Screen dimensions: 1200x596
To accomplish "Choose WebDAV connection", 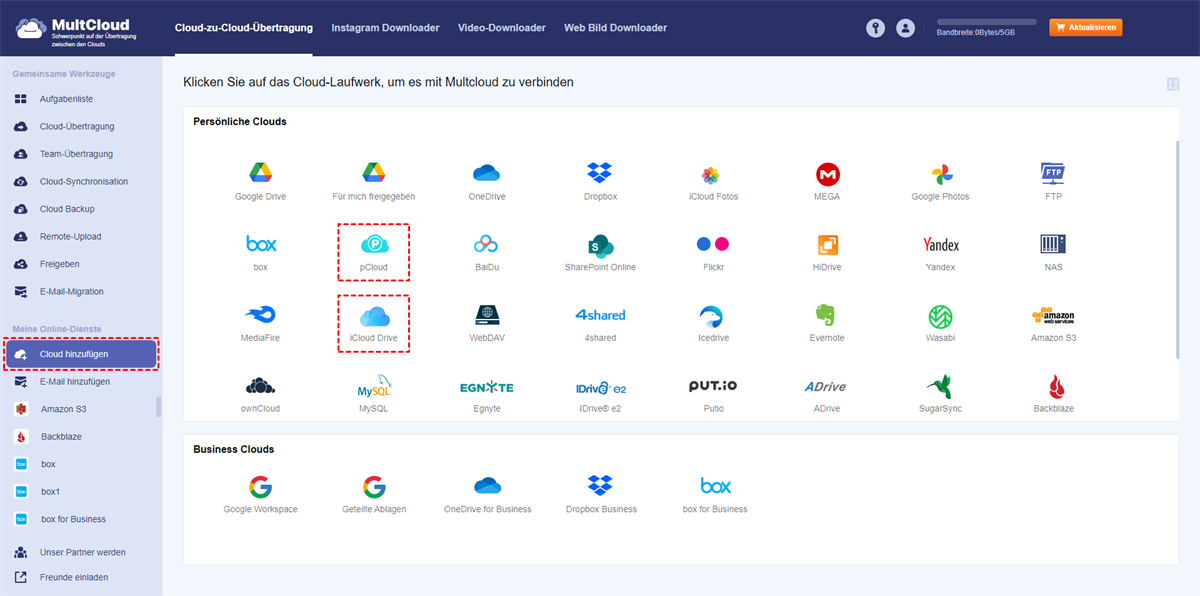I will click(x=487, y=315).
